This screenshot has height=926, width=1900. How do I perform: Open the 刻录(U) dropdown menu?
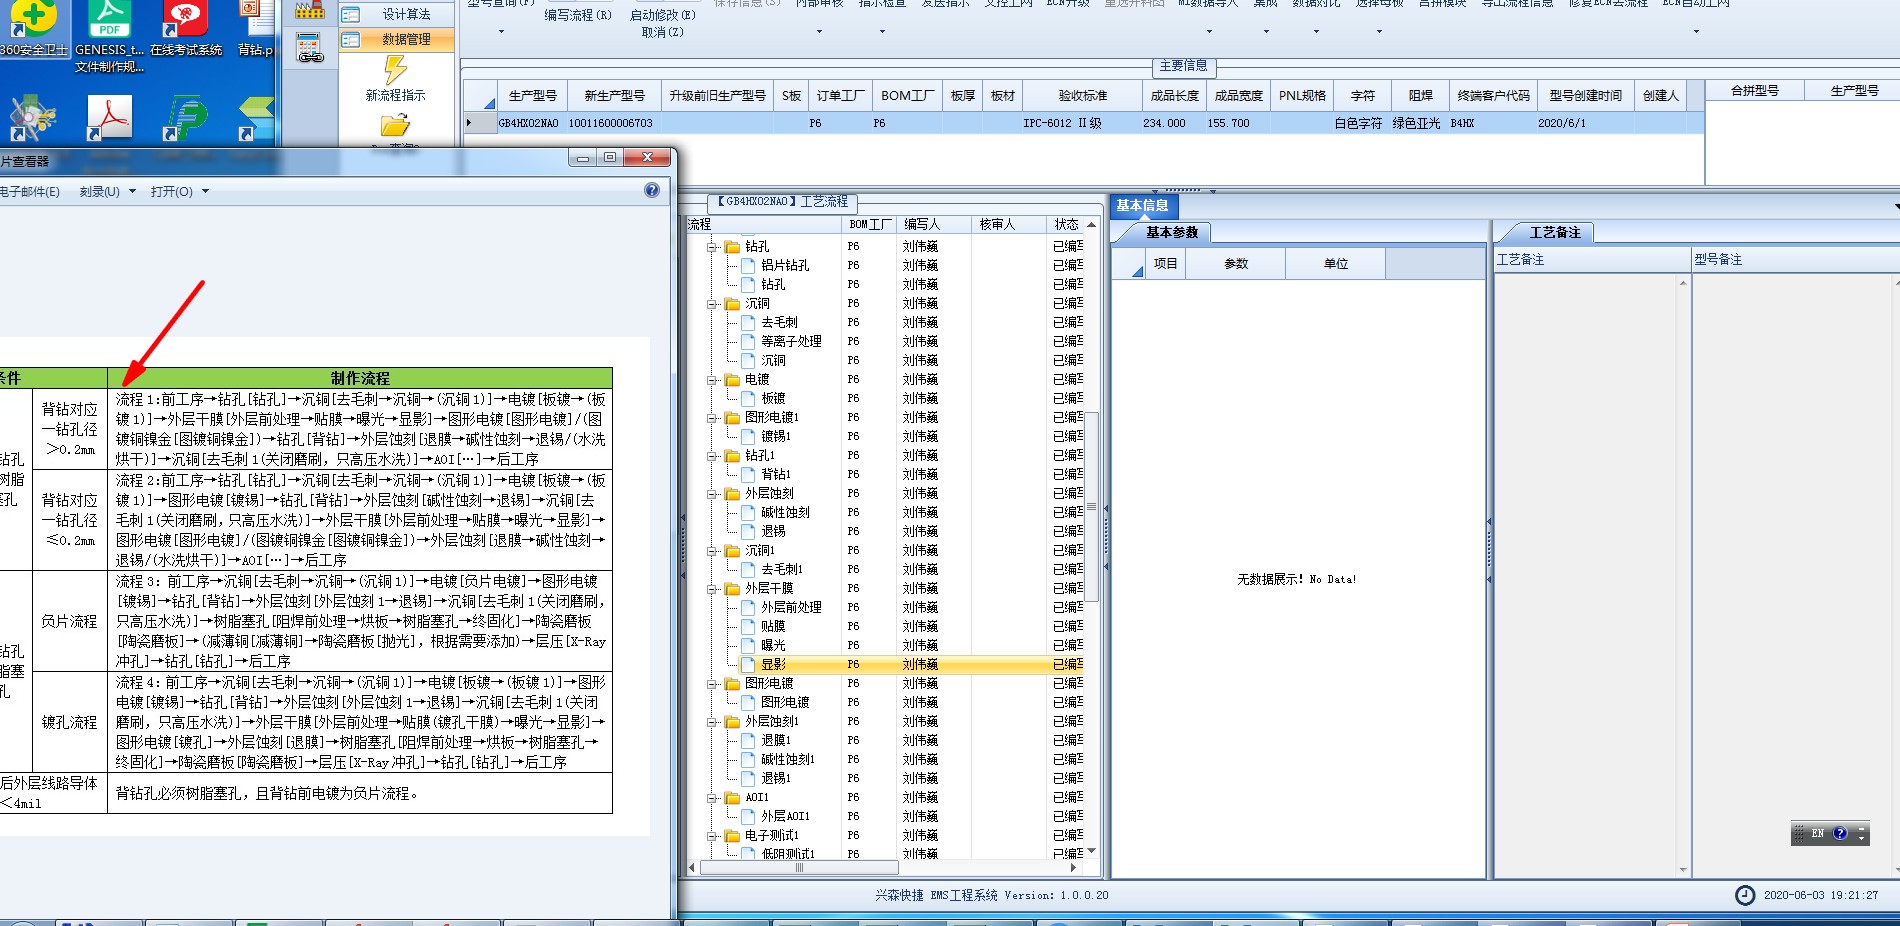(107, 191)
